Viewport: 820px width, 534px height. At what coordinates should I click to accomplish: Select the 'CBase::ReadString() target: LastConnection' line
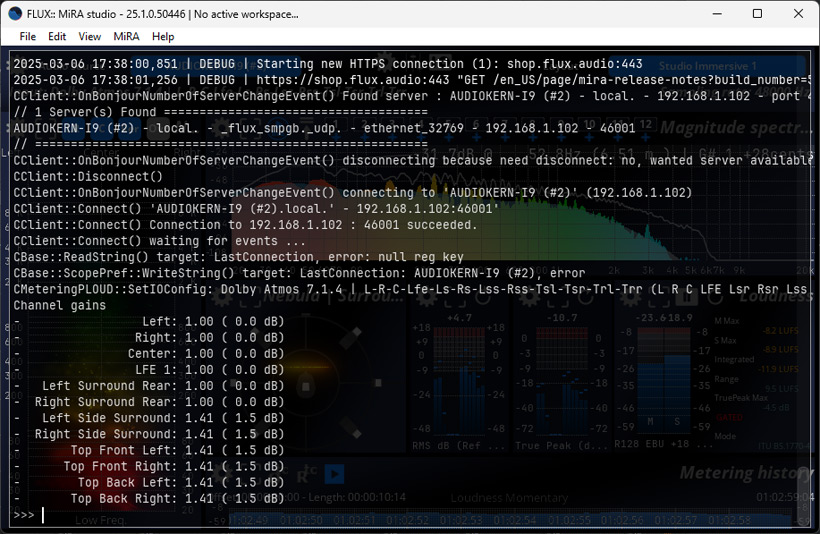[x=238, y=257]
